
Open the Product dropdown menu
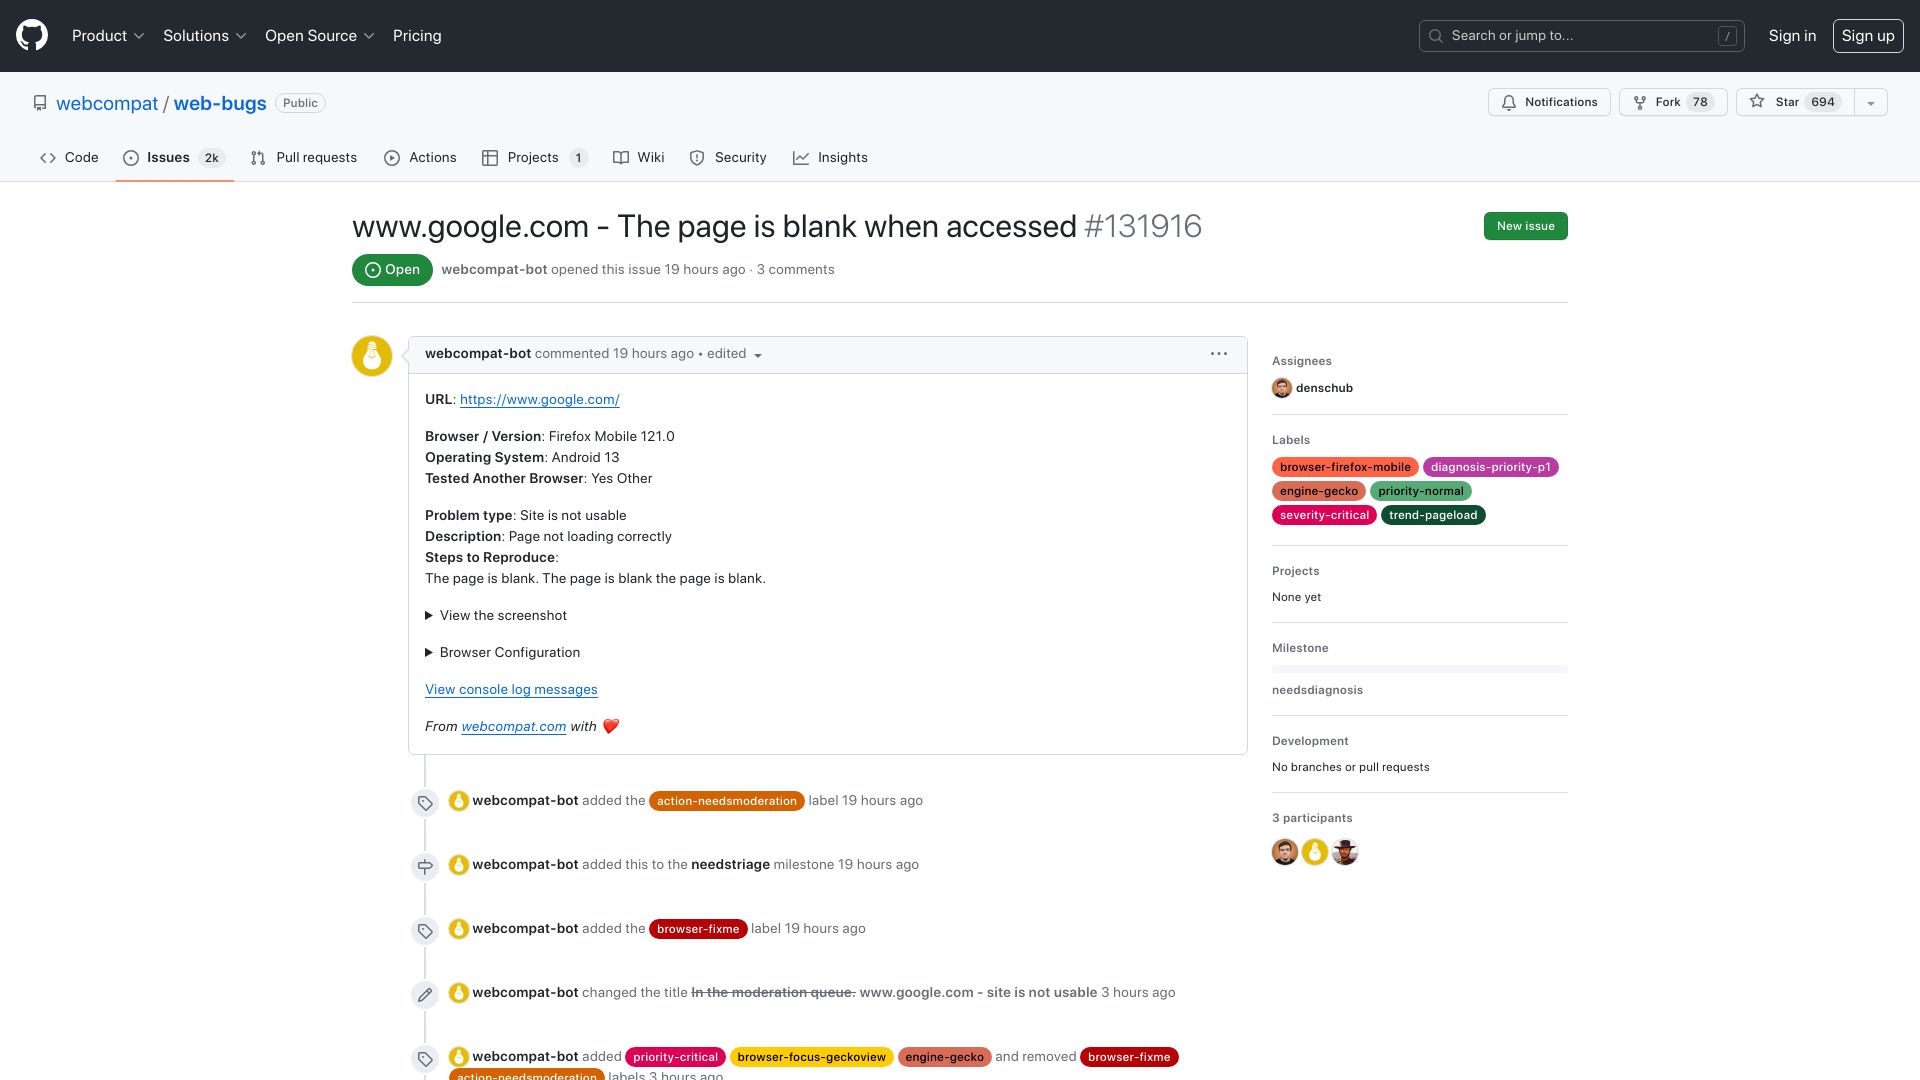(x=108, y=36)
